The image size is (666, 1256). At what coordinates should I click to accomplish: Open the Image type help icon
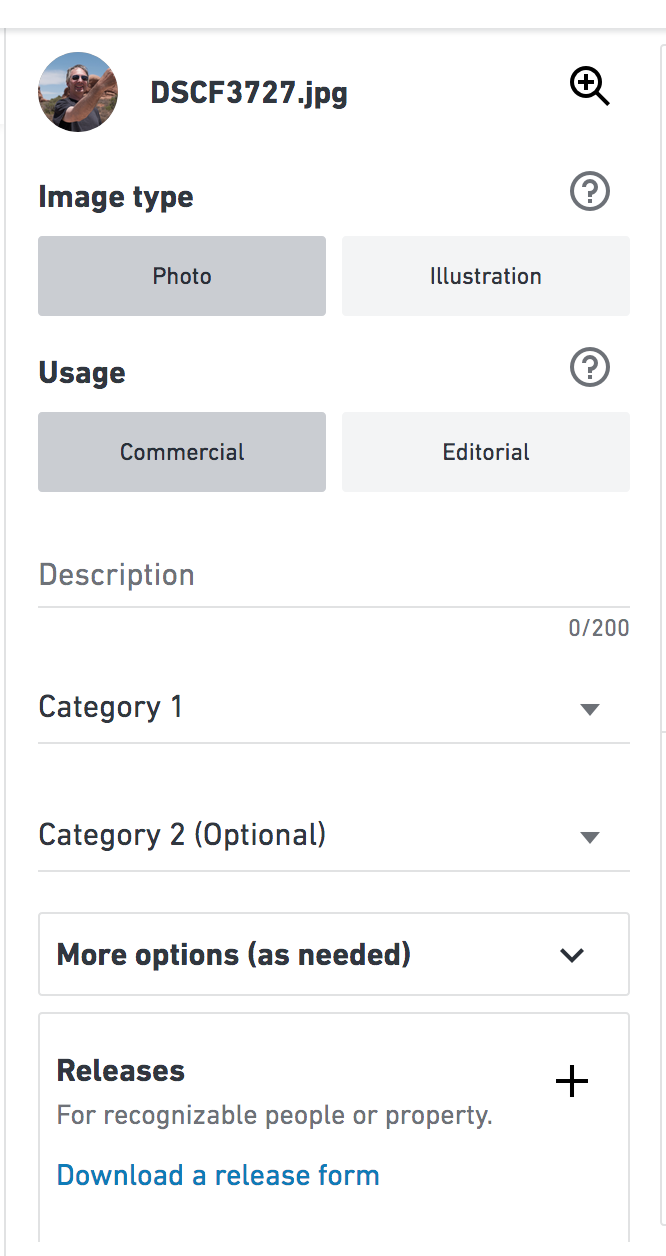coord(590,191)
